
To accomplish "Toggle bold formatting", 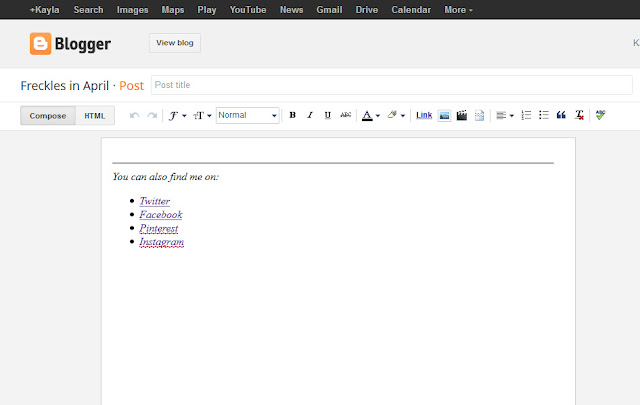I will click(x=292, y=115).
